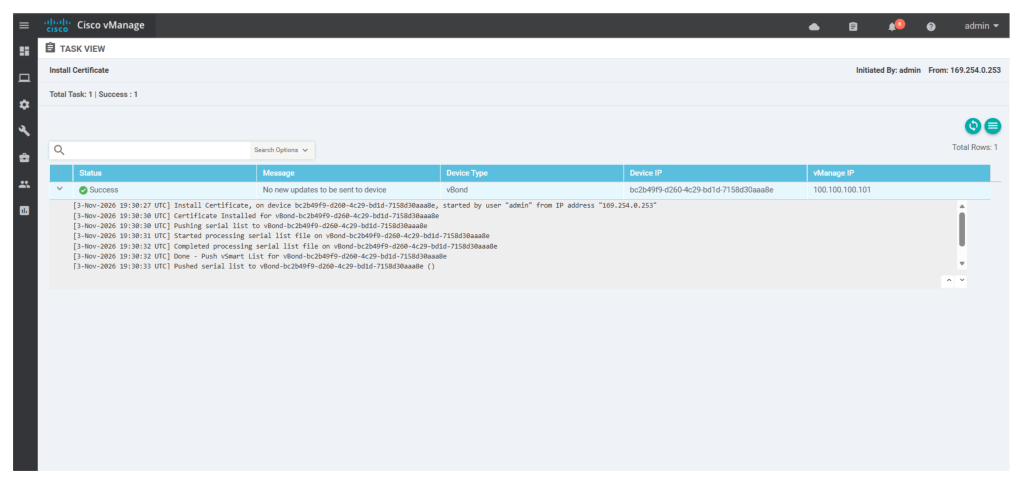Image resolution: width=1023 pixels, height=484 pixels.
Task: Open the Search Options dropdown
Action: [x=281, y=150]
